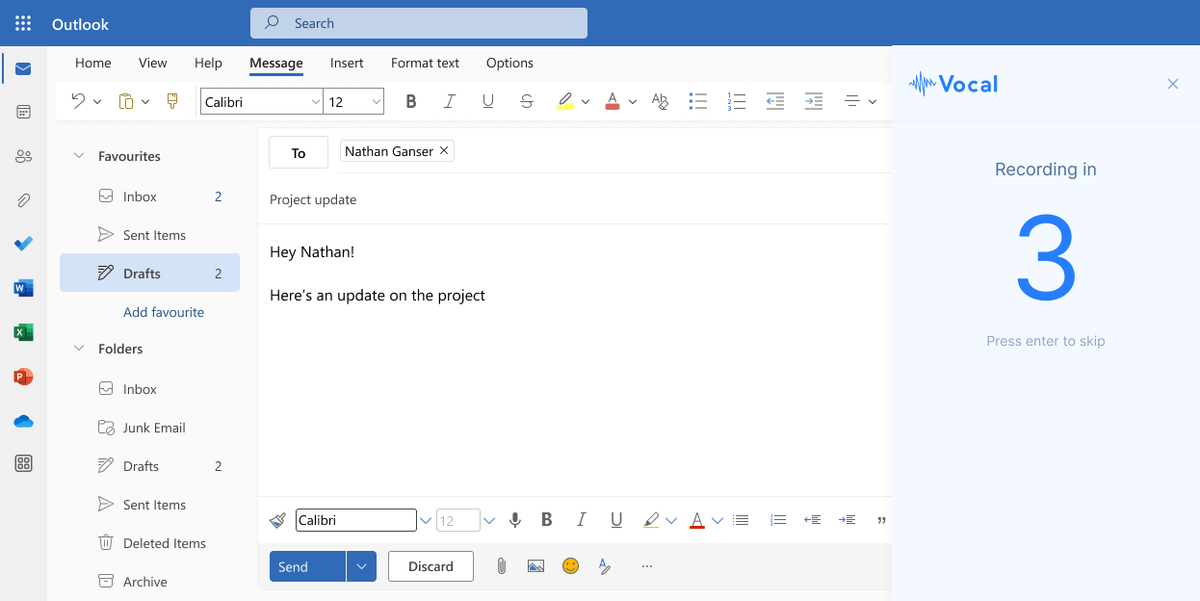Launch the Excel app from the sidebar
The image size is (1200, 601).
click(23, 333)
